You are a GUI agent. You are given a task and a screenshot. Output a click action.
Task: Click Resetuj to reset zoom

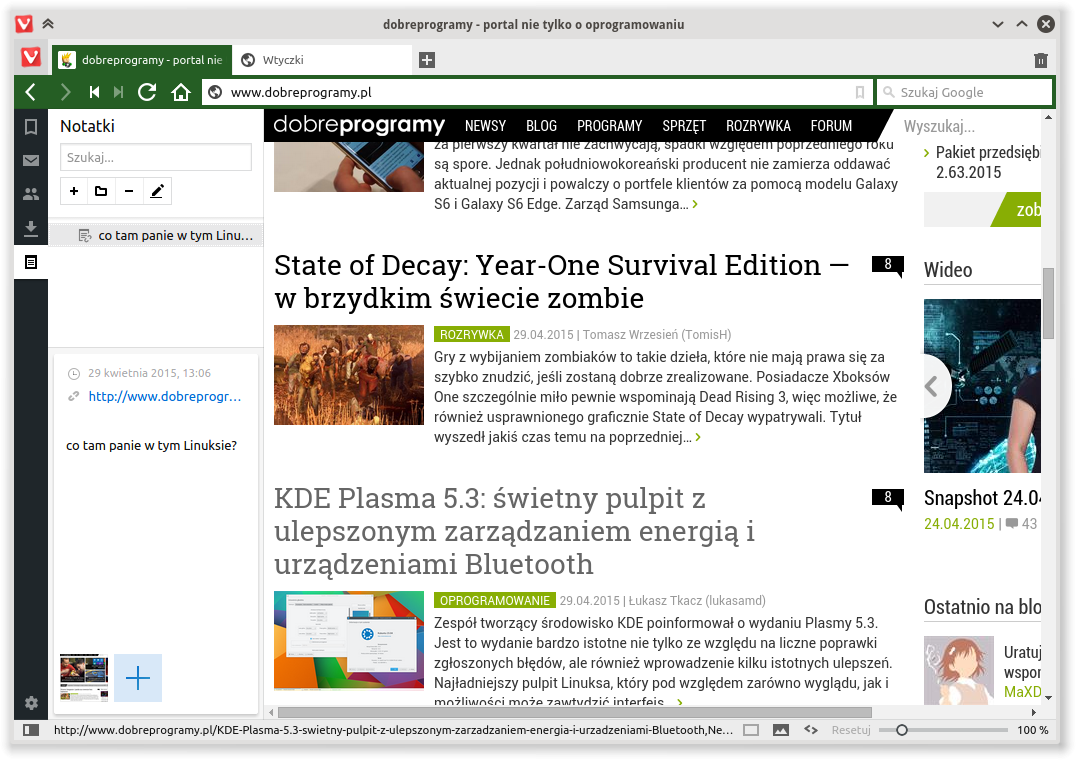[851, 730]
